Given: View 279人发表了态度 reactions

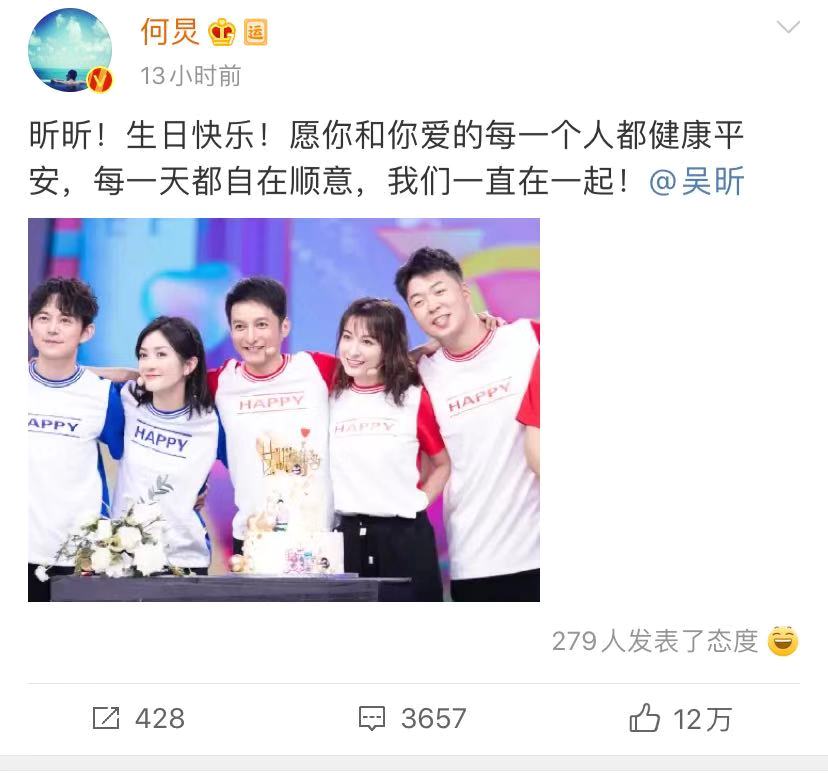Looking at the screenshot, I should click(x=655, y=642).
